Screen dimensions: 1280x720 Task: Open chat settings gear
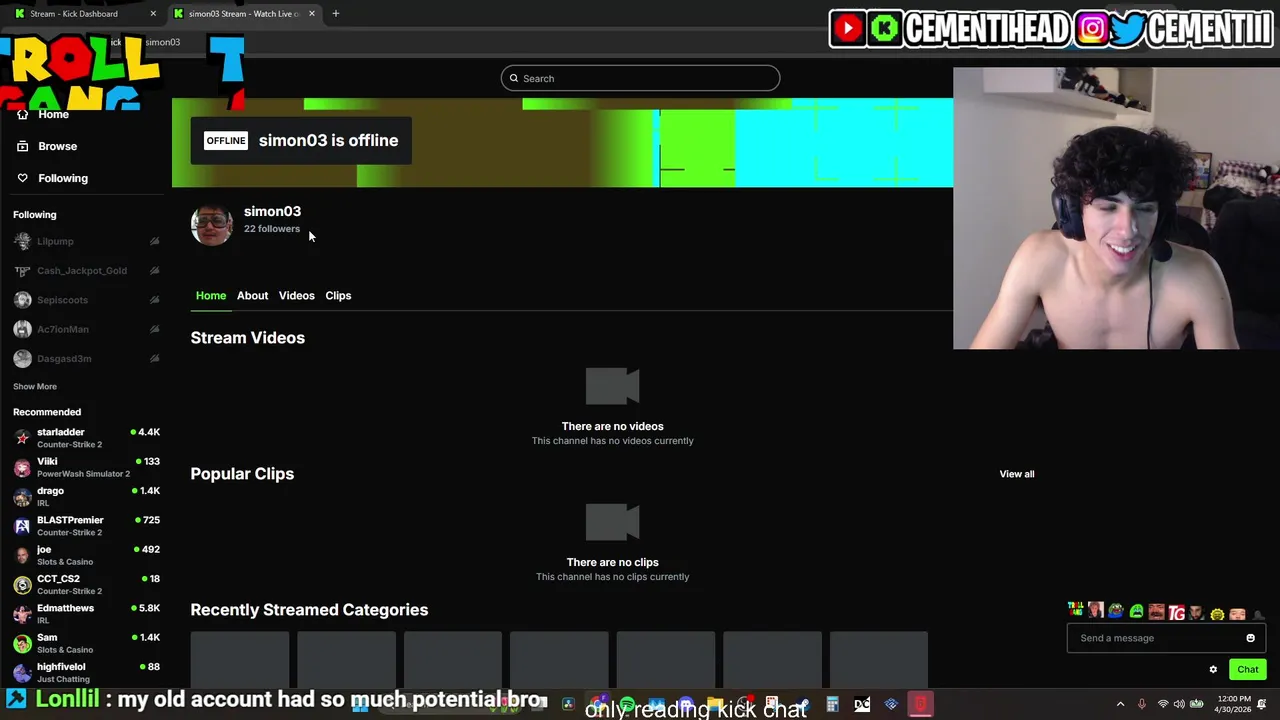point(1213,669)
